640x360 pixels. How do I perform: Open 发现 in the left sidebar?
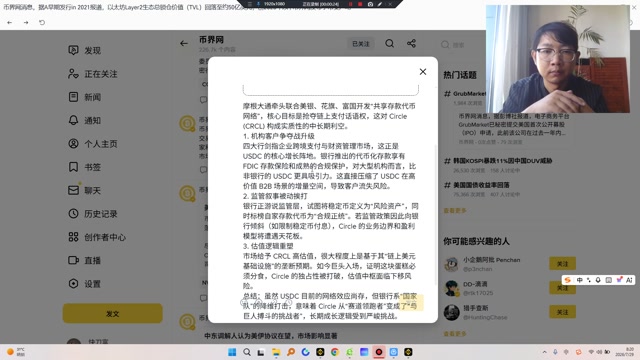pos(84,50)
